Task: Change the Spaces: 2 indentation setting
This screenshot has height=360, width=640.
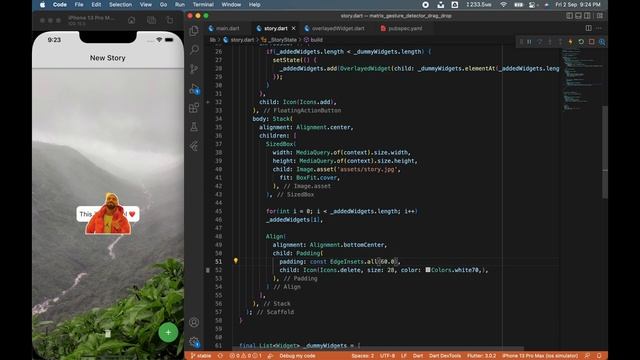Action: click(x=362, y=356)
